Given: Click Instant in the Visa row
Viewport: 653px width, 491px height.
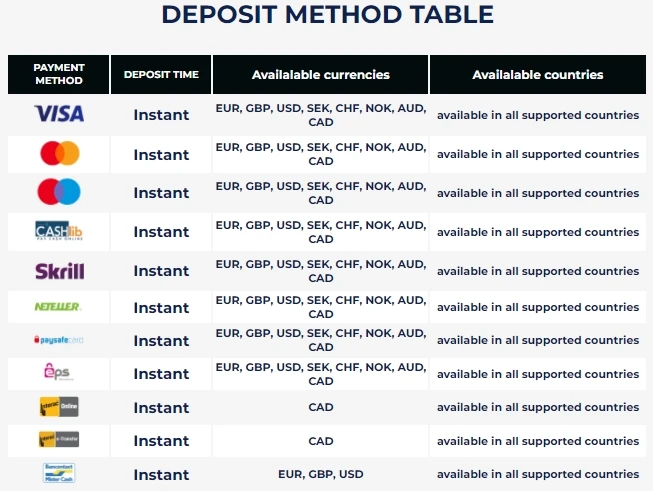Looking at the screenshot, I should (161, 115).
